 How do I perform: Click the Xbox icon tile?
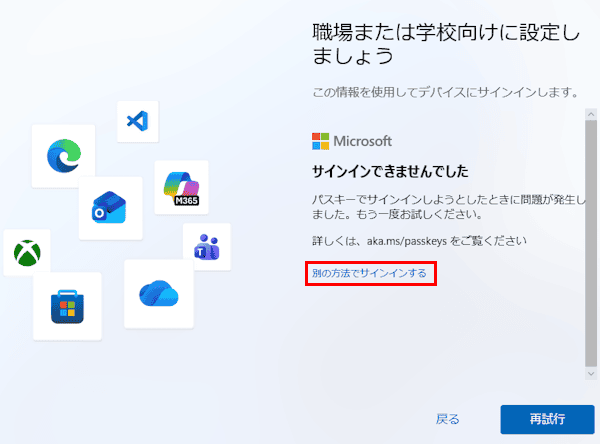pyautogui.click(x=27, y=253)
